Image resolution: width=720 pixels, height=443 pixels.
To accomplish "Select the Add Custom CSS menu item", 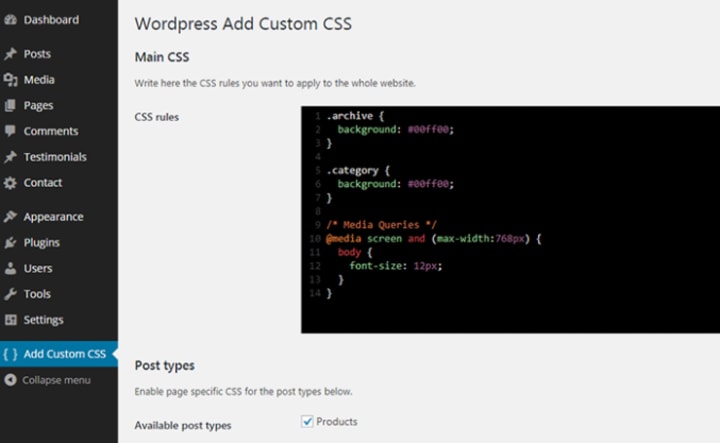I will point(59,354).
